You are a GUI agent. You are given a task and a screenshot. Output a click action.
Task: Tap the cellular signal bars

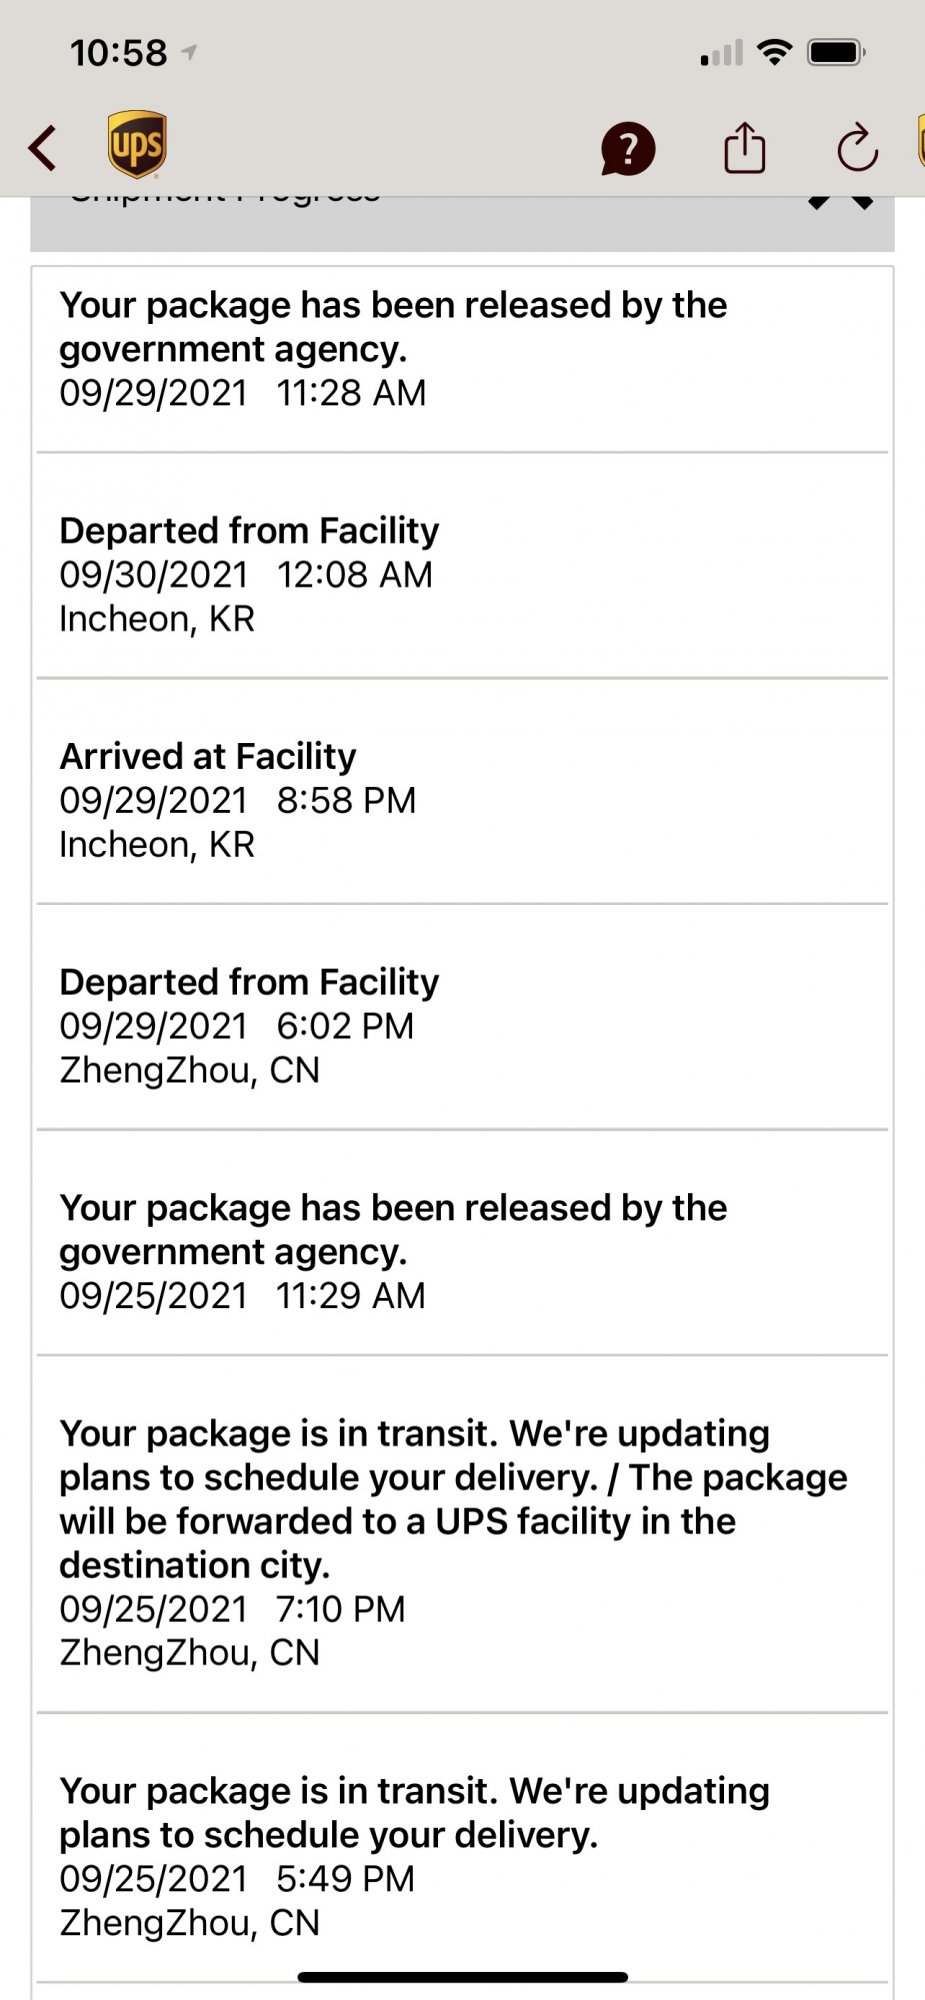click(721, 53)
